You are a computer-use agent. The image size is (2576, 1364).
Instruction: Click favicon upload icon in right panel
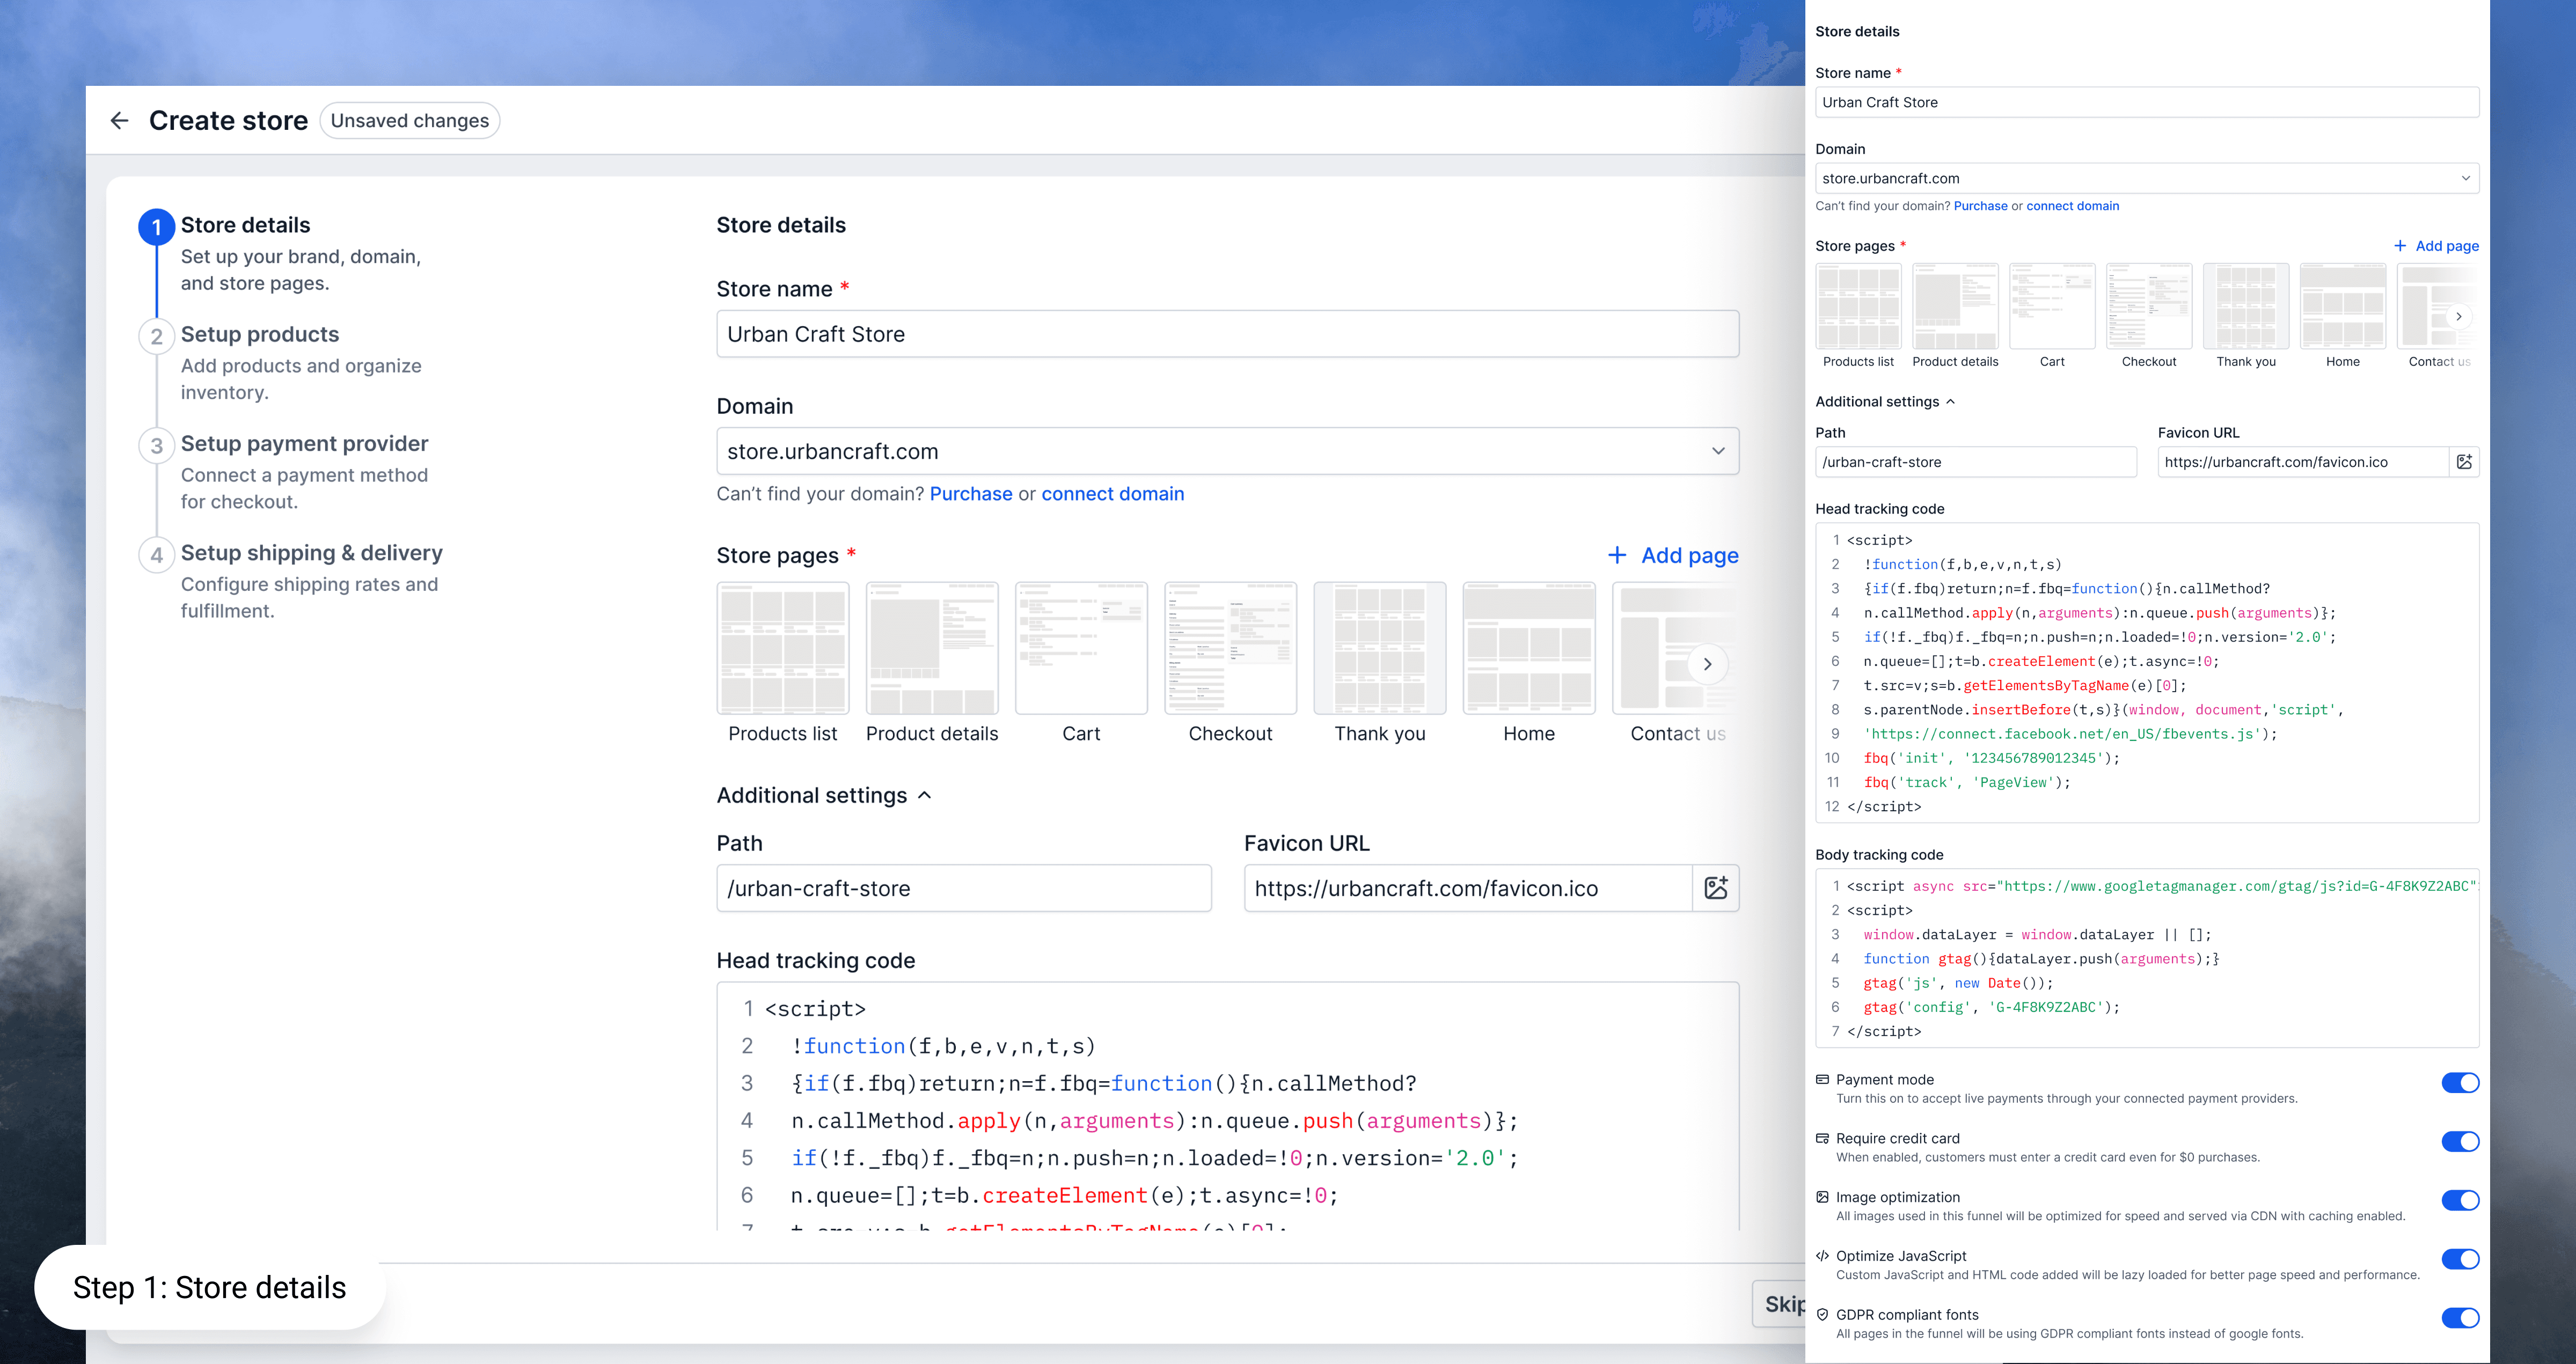pyautogui.click(x=2464, y=462)
